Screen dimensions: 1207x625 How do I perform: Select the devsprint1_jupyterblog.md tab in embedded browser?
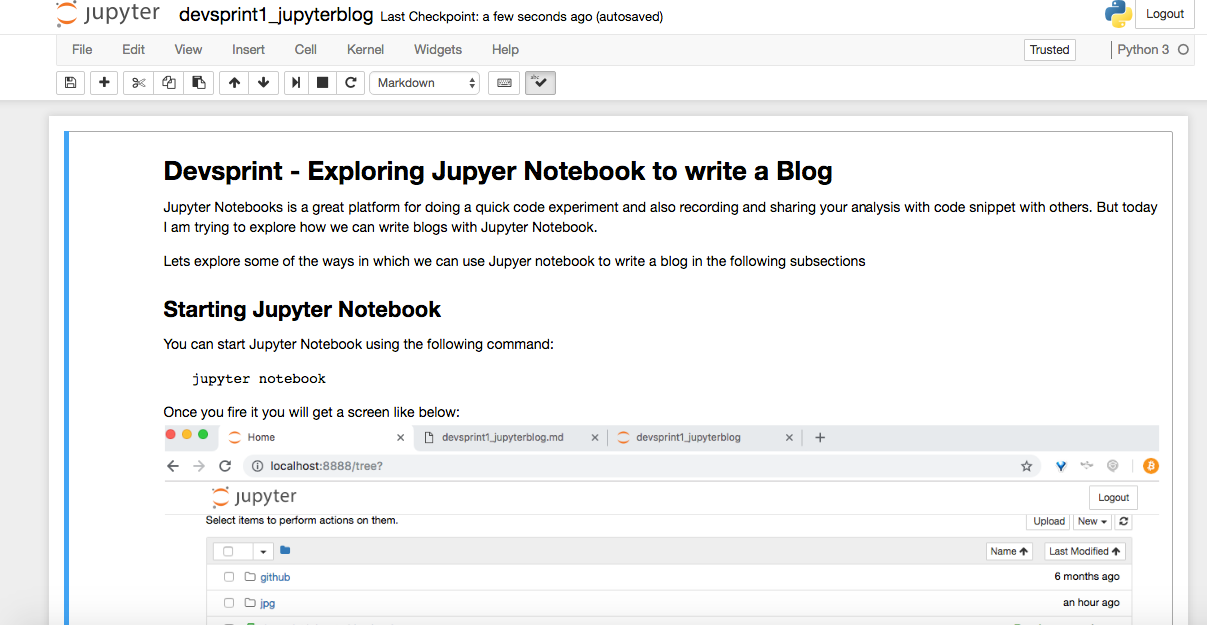511,437
